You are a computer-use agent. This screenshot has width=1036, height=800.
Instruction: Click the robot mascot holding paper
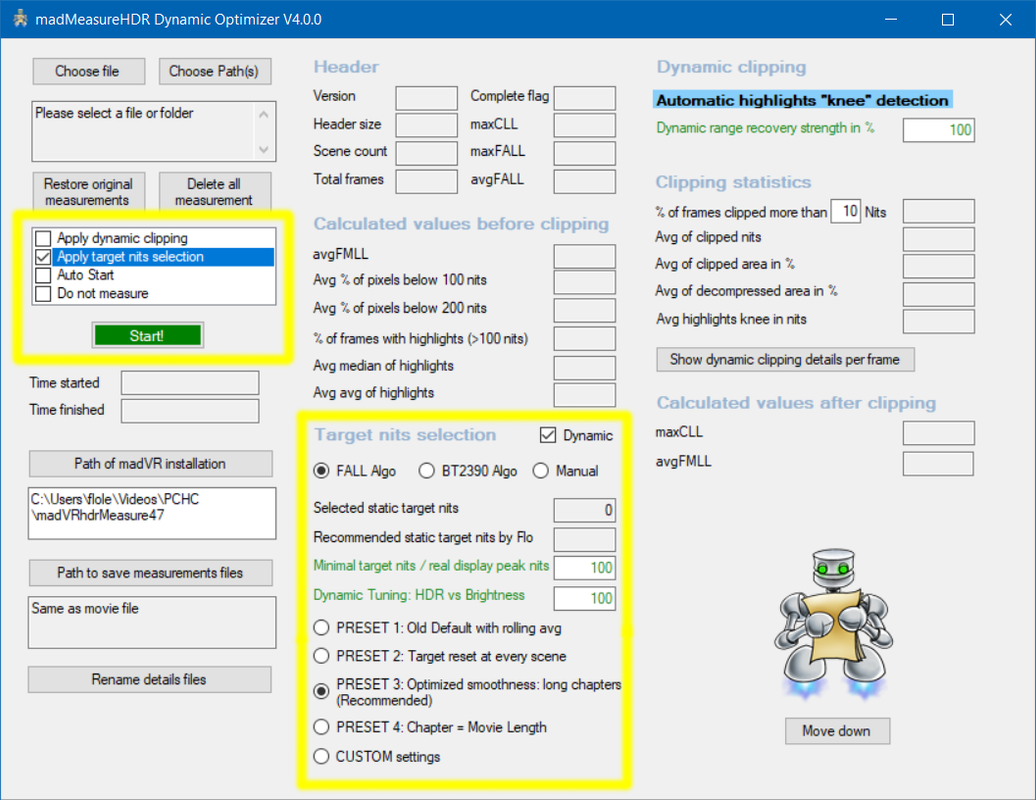click(x=833, y=623)
